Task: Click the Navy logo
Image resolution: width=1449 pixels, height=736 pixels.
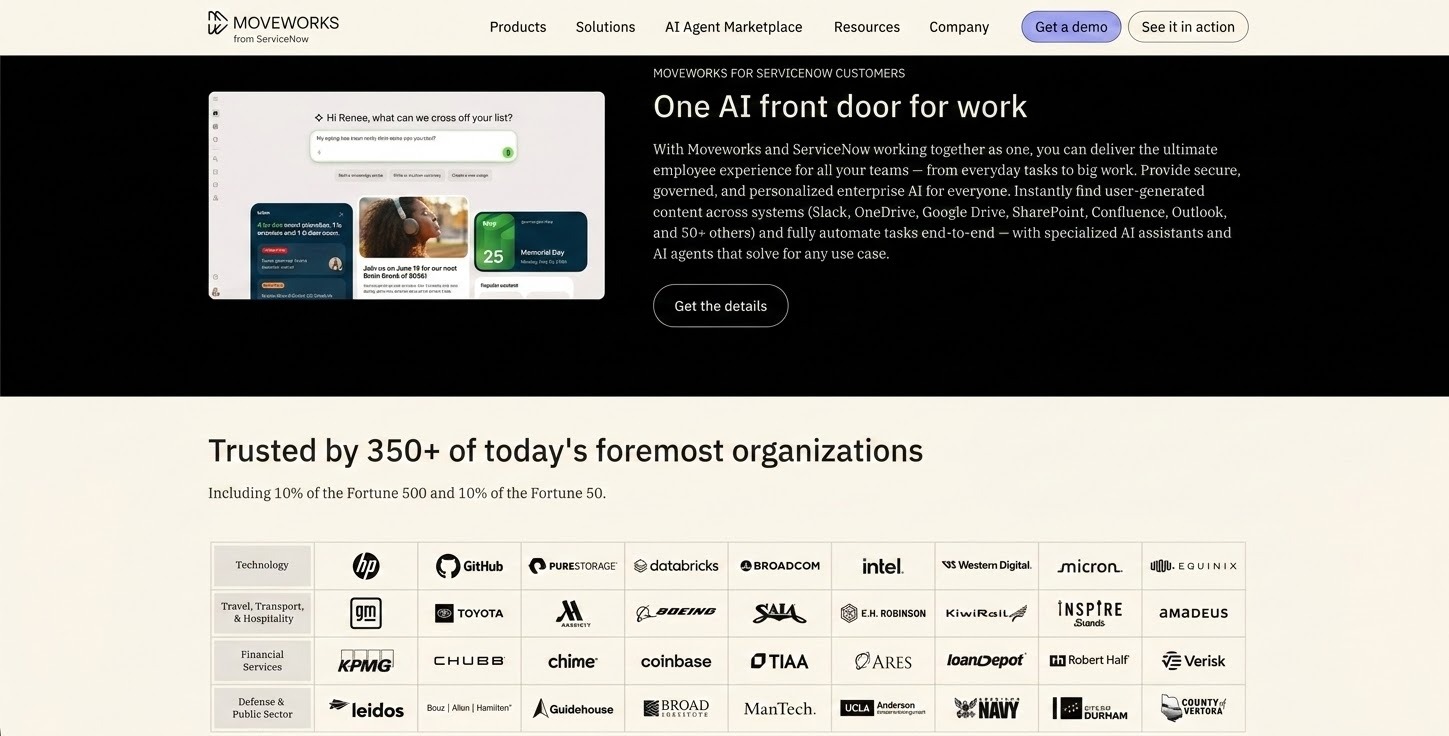Action: (986, 708)
